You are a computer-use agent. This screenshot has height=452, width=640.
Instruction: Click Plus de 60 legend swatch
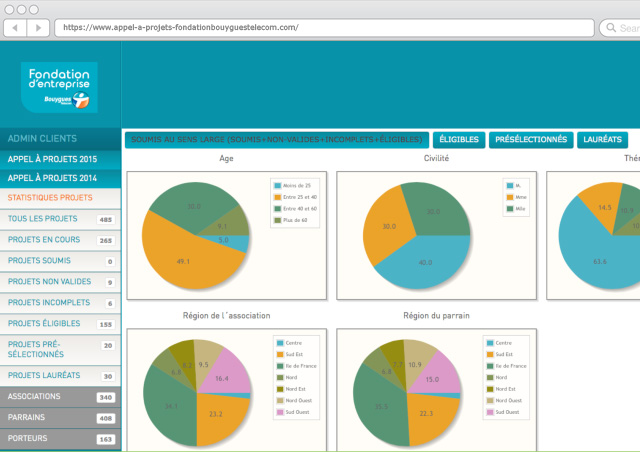coord(278,220)
